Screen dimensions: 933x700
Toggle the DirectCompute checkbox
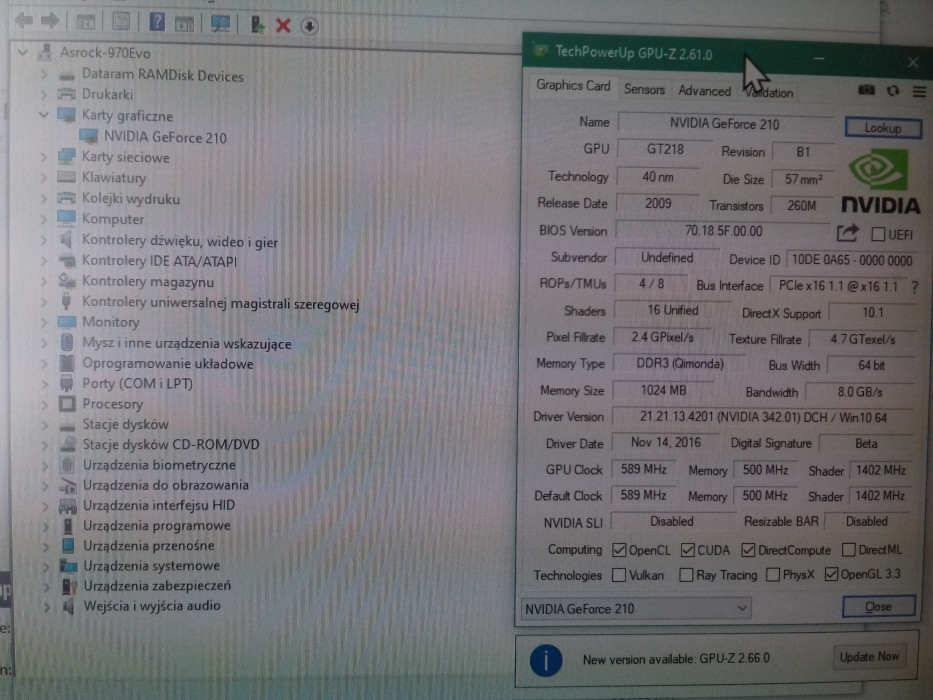point(748,550)
